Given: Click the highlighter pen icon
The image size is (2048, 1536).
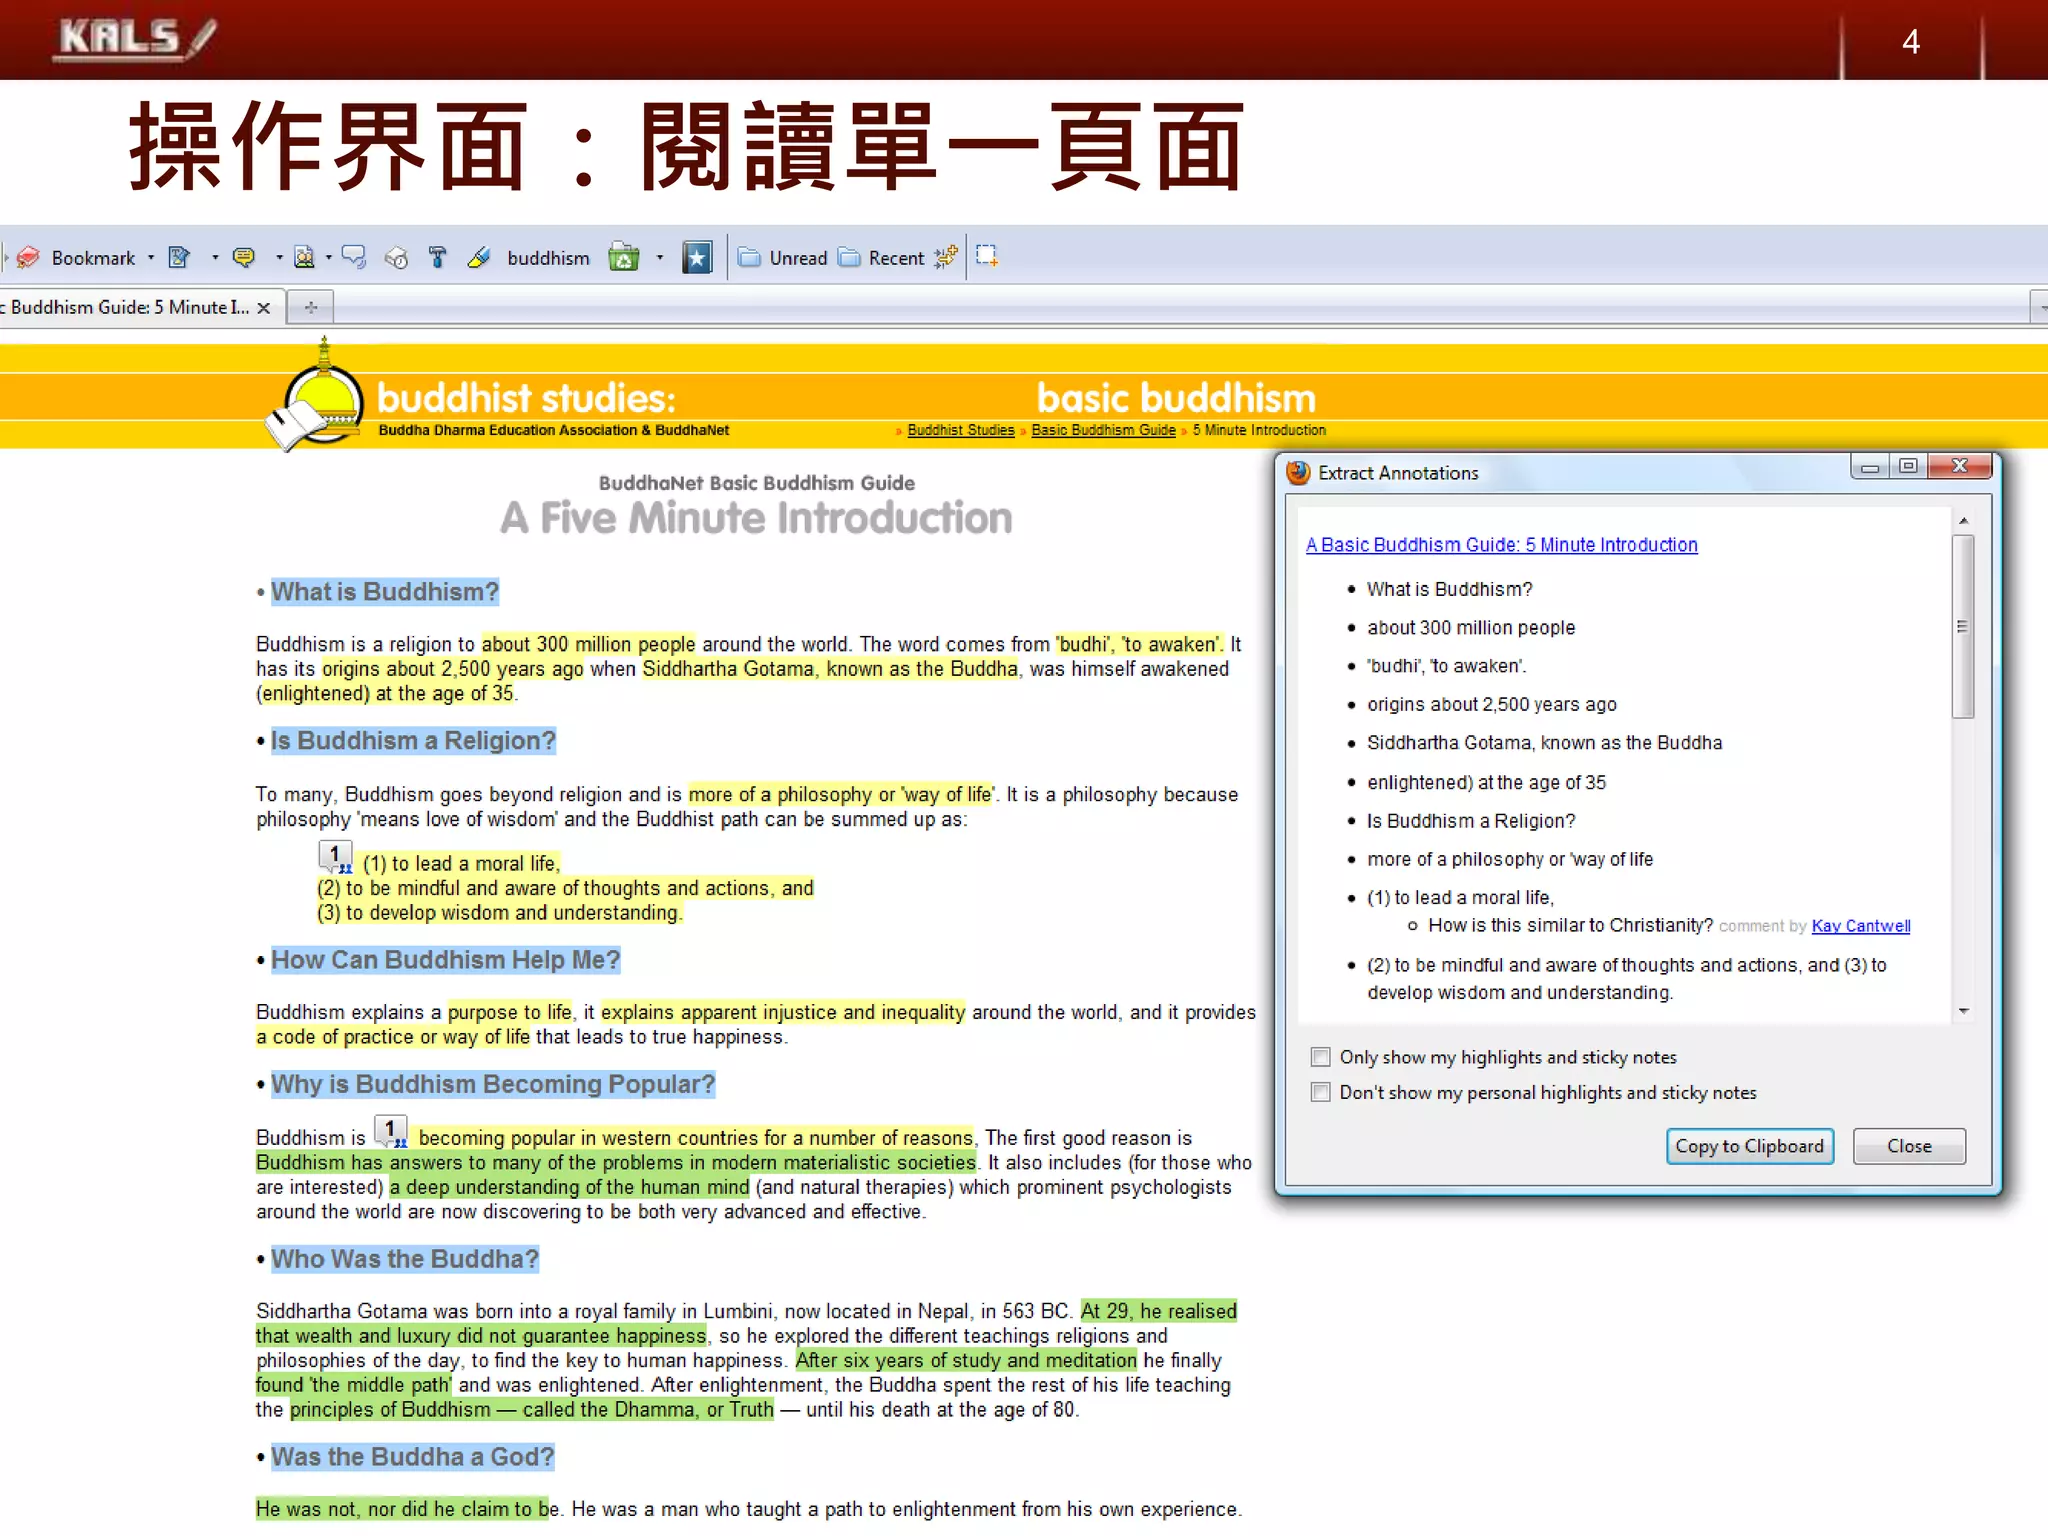Looking at the screenshot, I should [479, 258].
